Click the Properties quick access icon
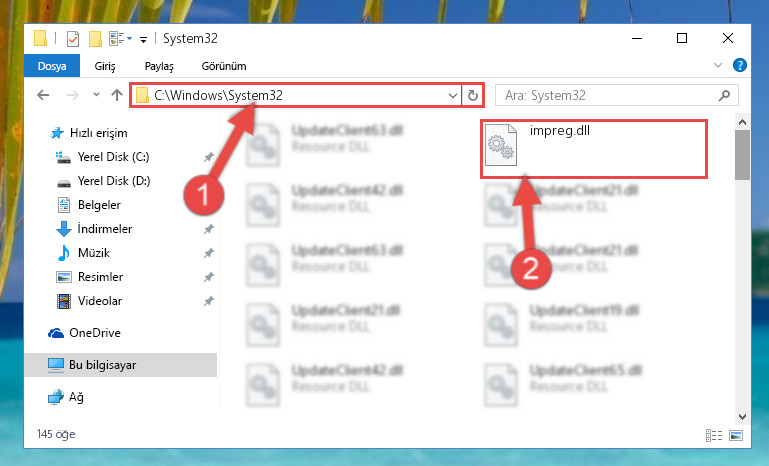 pyautogui.click(x=73, y=38)
